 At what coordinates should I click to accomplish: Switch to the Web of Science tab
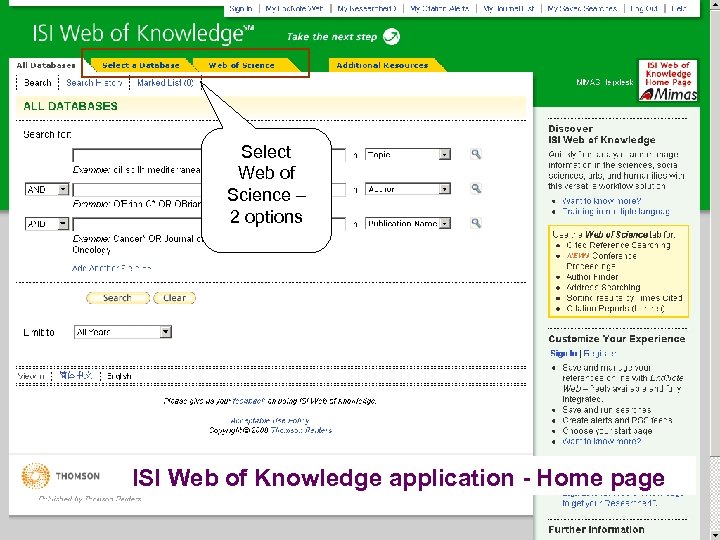coord(242,65)
